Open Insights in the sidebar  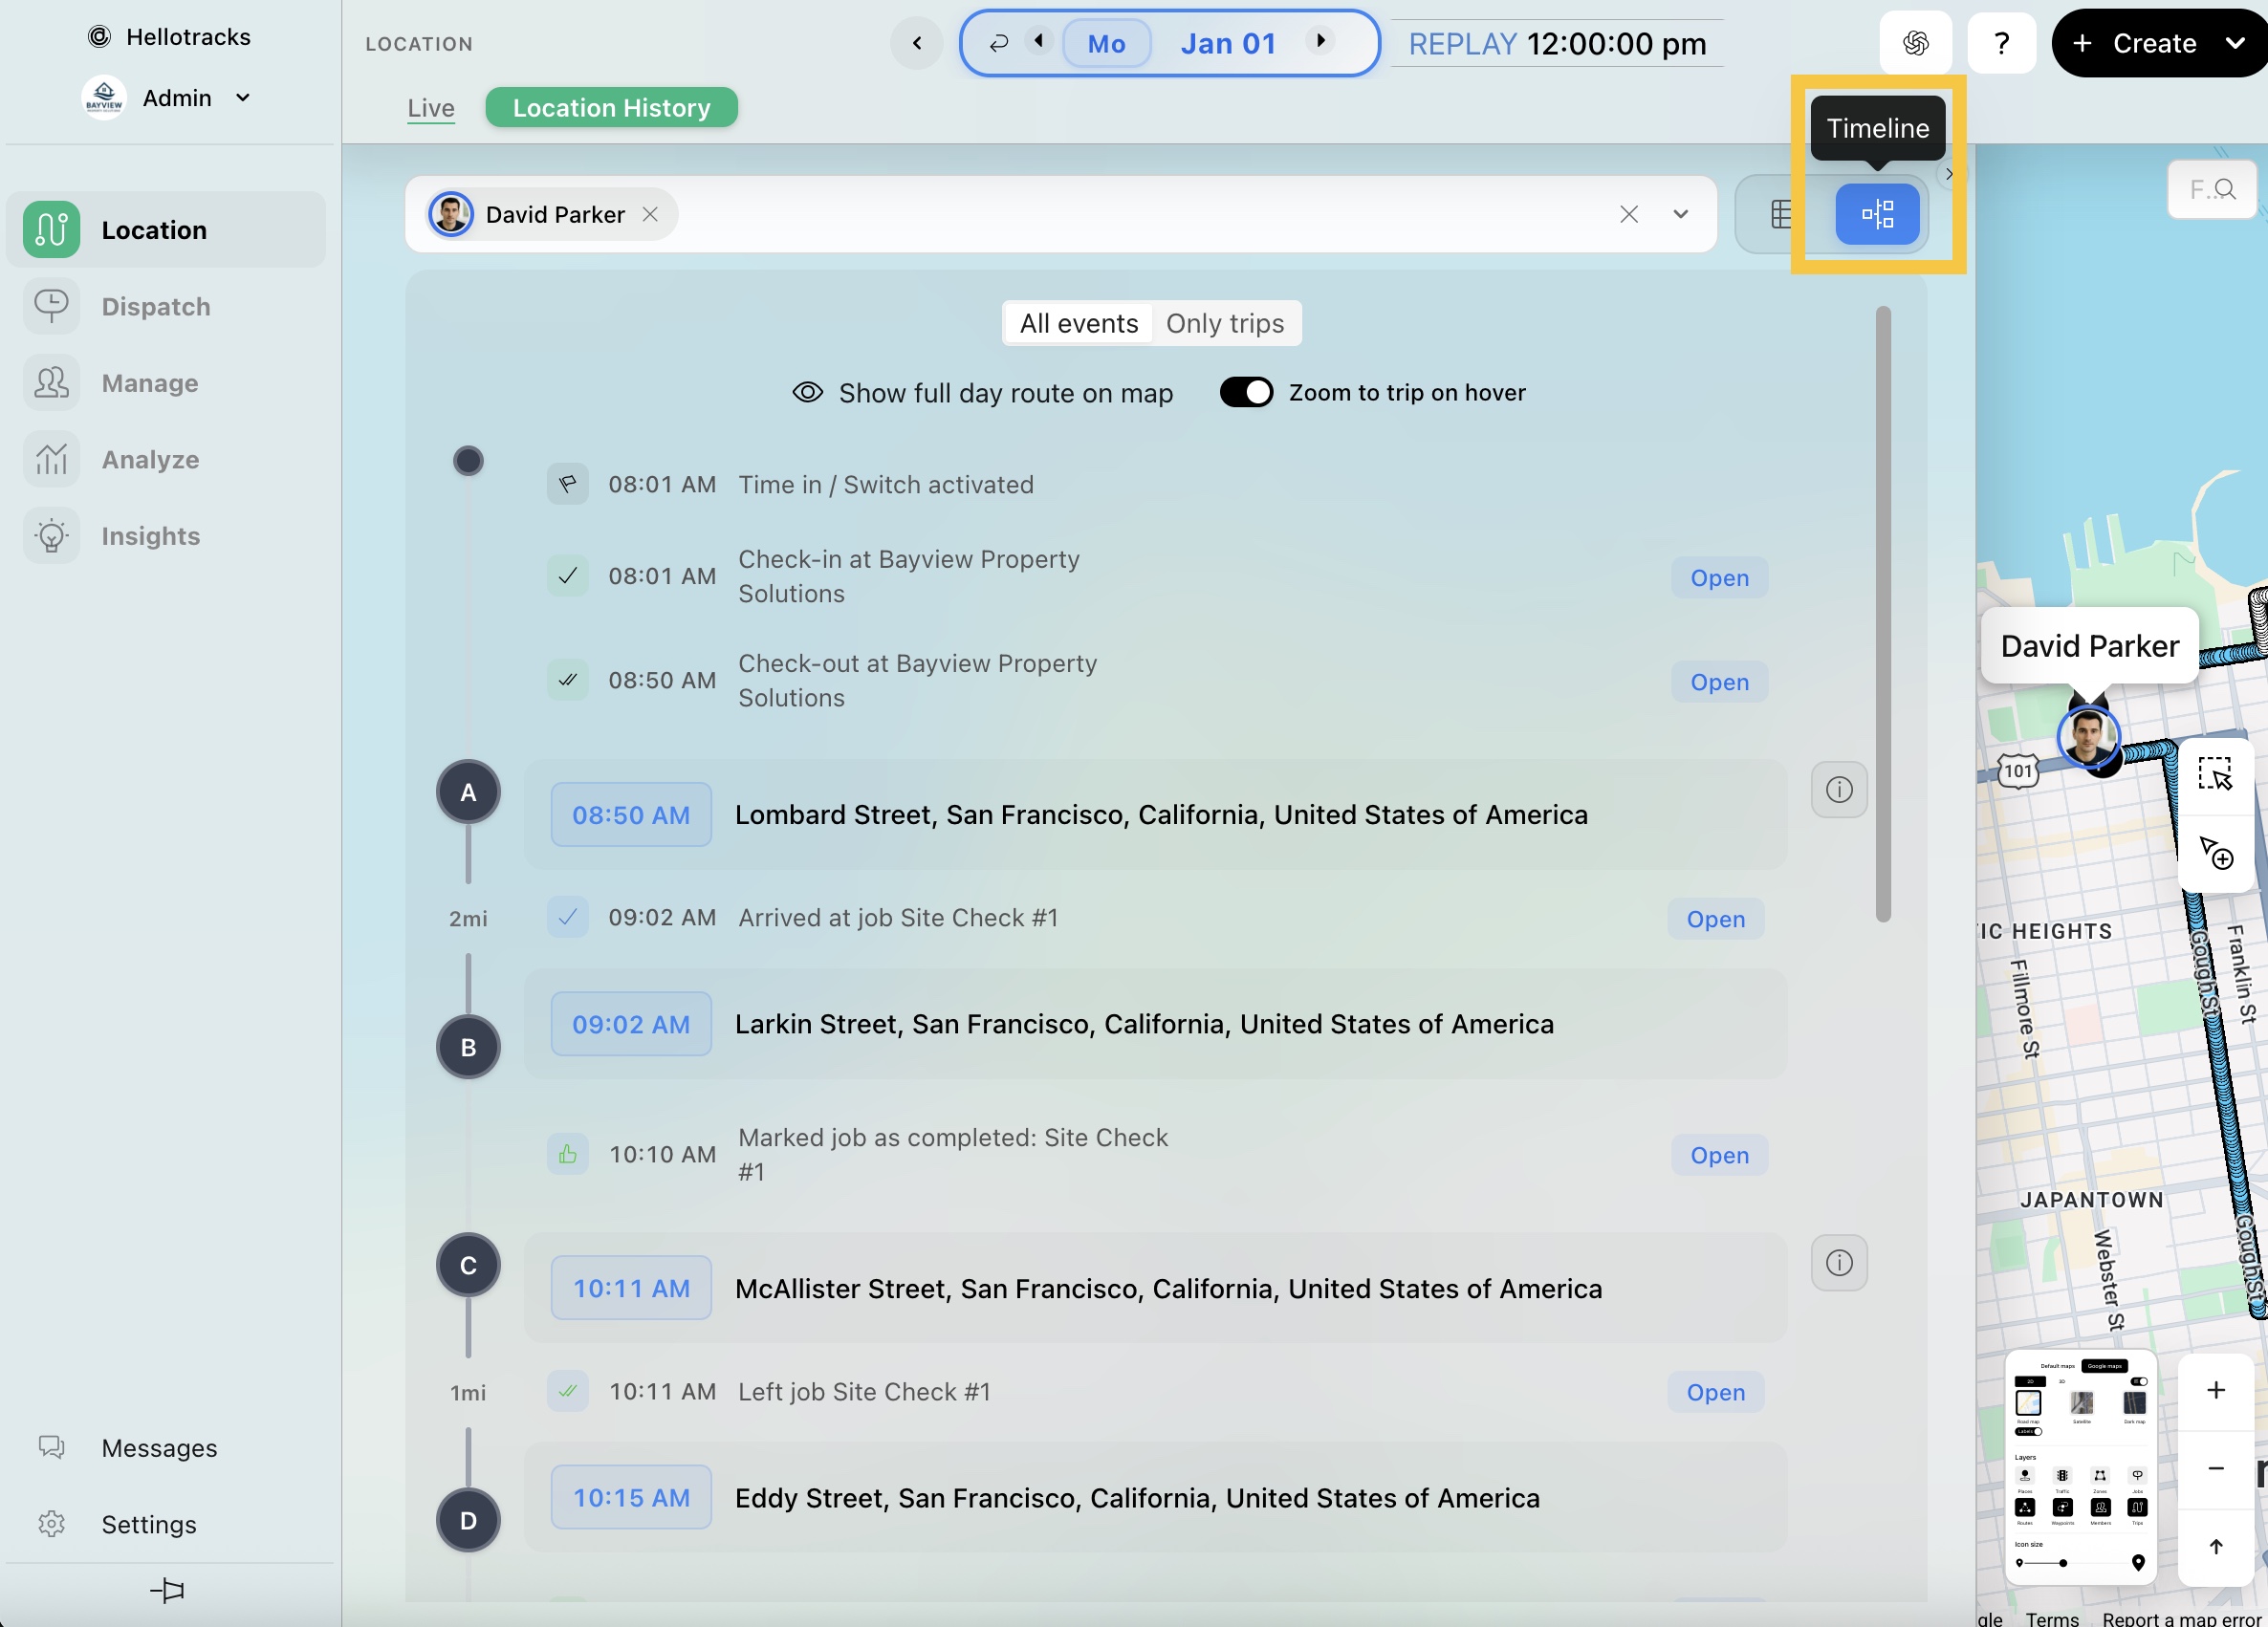(150, 536)
